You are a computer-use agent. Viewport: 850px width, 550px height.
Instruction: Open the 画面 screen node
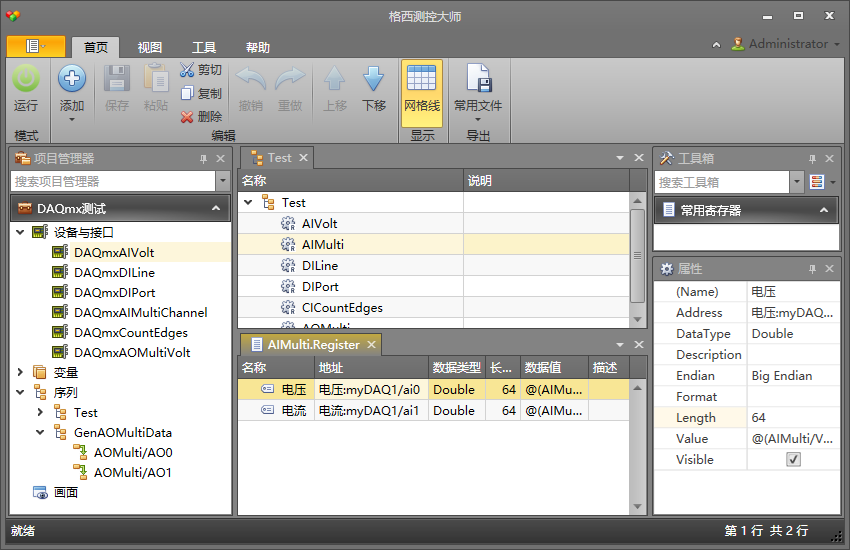(x=66, y=493)
